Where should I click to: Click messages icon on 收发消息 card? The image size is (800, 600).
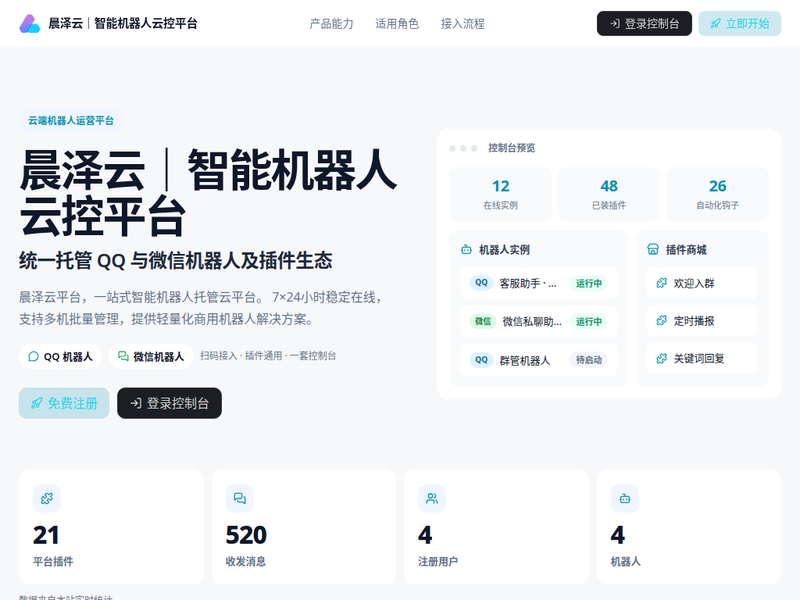[x=240, y=498]
